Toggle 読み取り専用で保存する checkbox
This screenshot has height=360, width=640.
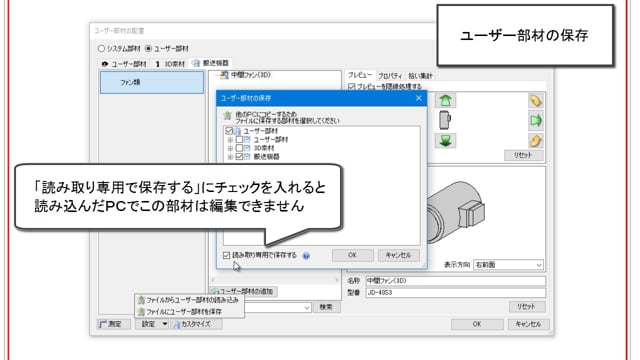click(x=227, y=256)
